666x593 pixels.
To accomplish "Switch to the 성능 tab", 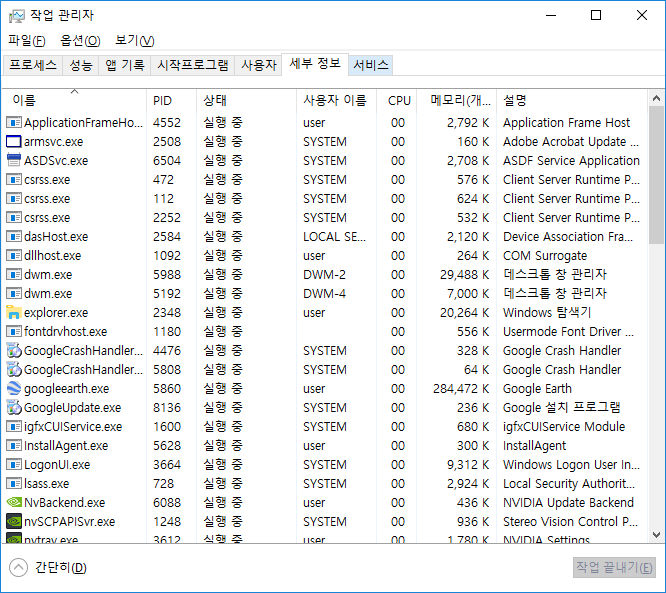I will coord(81,65).
